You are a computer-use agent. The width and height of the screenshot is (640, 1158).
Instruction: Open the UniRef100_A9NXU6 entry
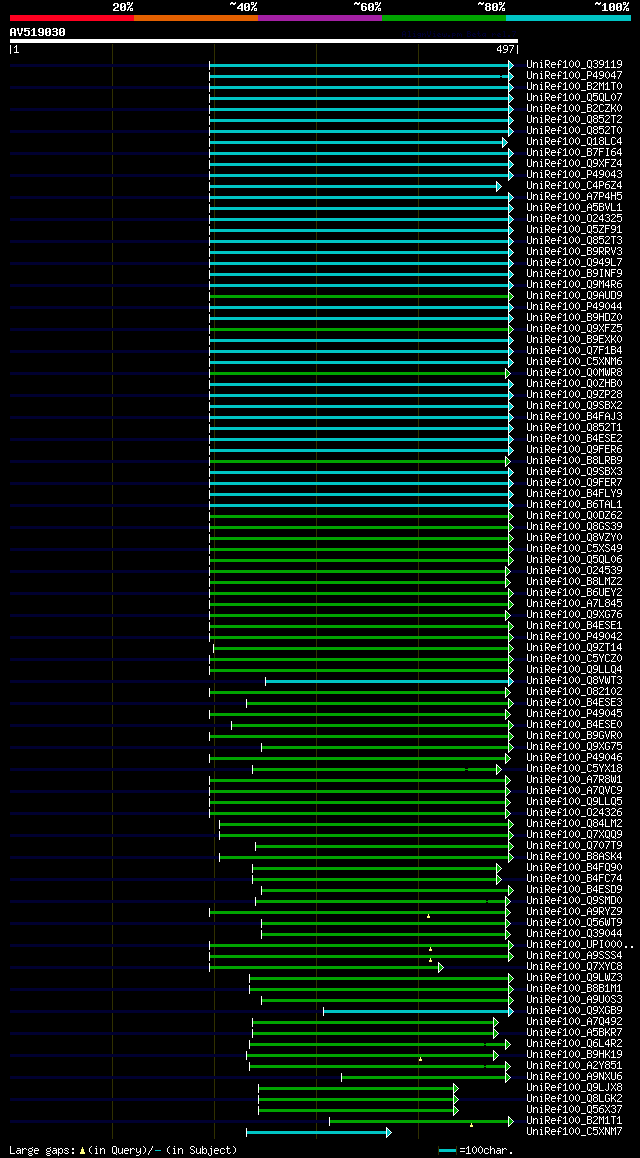[x=574, y=1077]
